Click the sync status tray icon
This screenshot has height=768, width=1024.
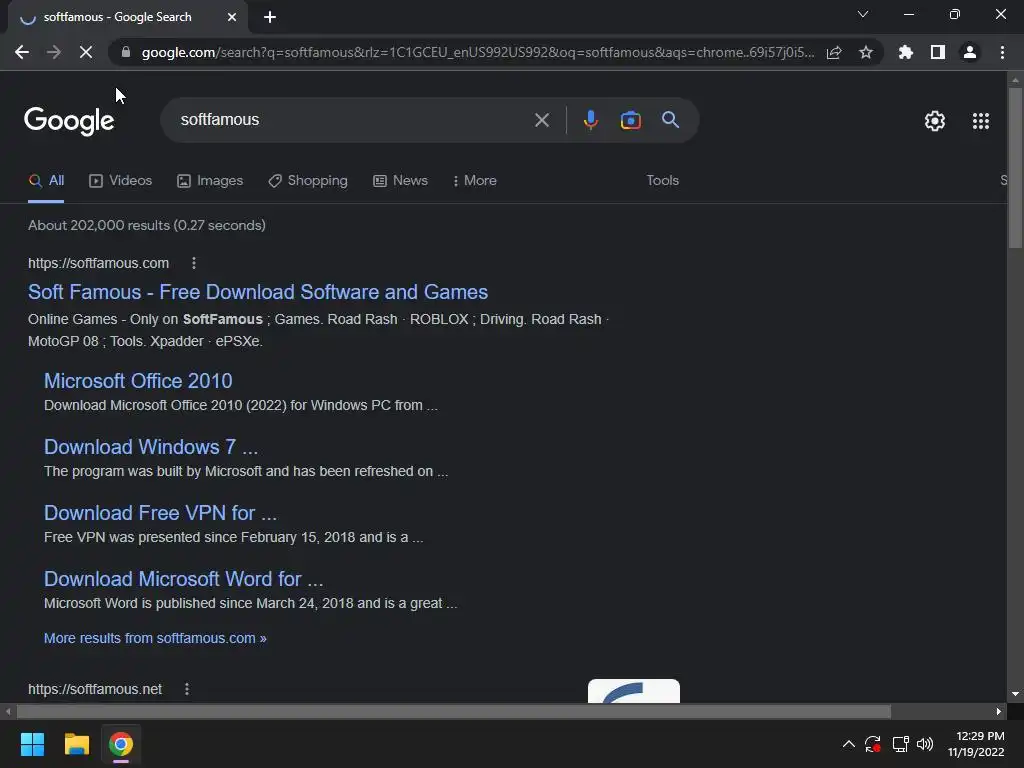[873, 744]
